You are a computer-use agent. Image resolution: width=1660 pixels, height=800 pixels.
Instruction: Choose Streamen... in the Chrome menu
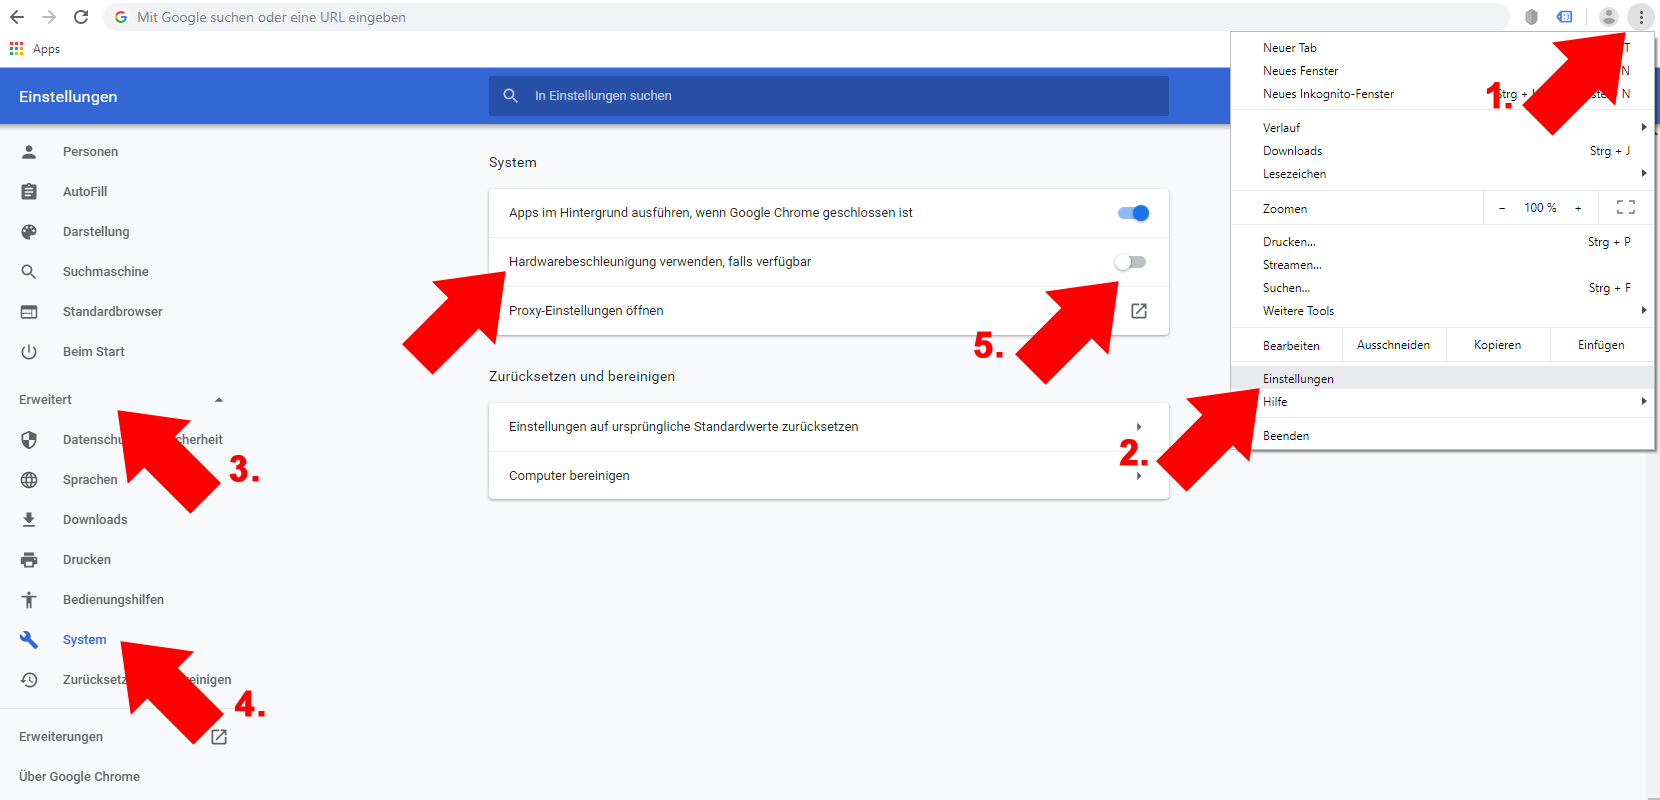tap(1443, 265)
